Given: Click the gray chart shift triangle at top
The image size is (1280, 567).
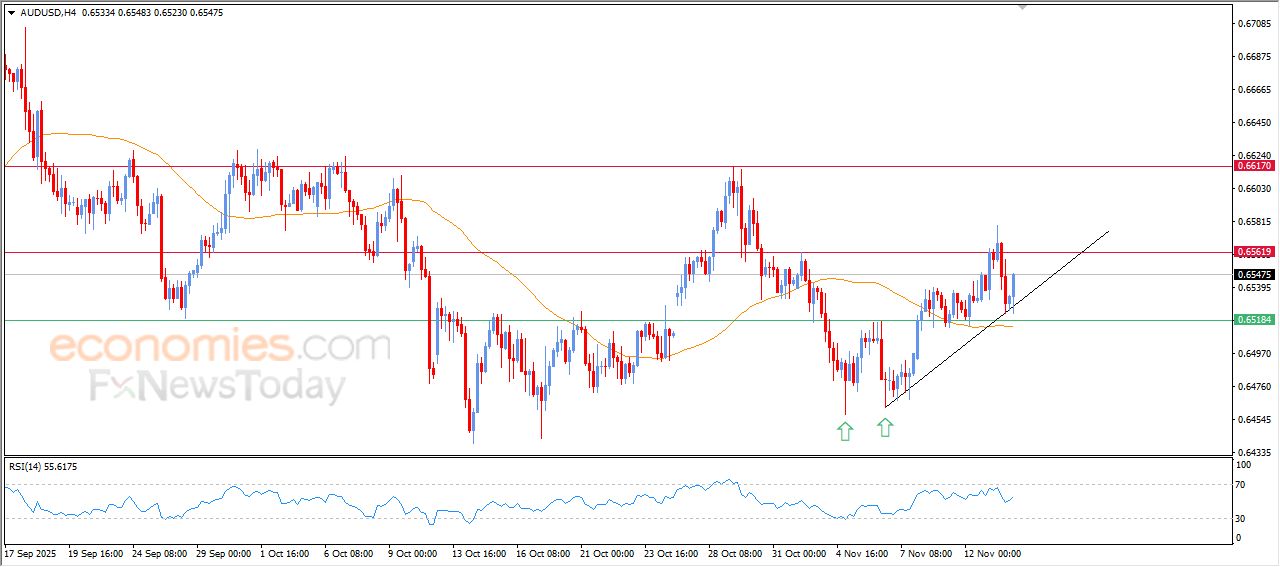Looking at the screenshot, I should click(1022, 6).
